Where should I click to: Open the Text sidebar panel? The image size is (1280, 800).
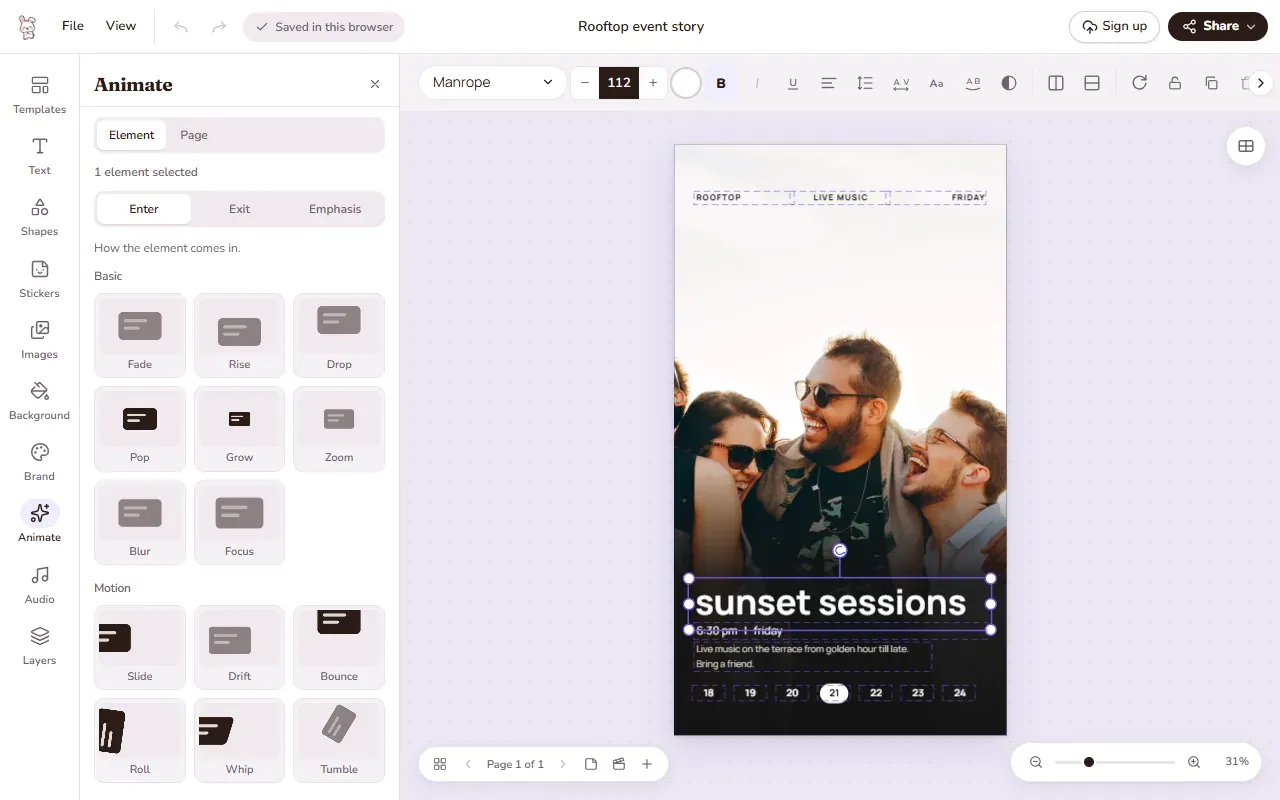pyautogui.click(x=39, y=156)
